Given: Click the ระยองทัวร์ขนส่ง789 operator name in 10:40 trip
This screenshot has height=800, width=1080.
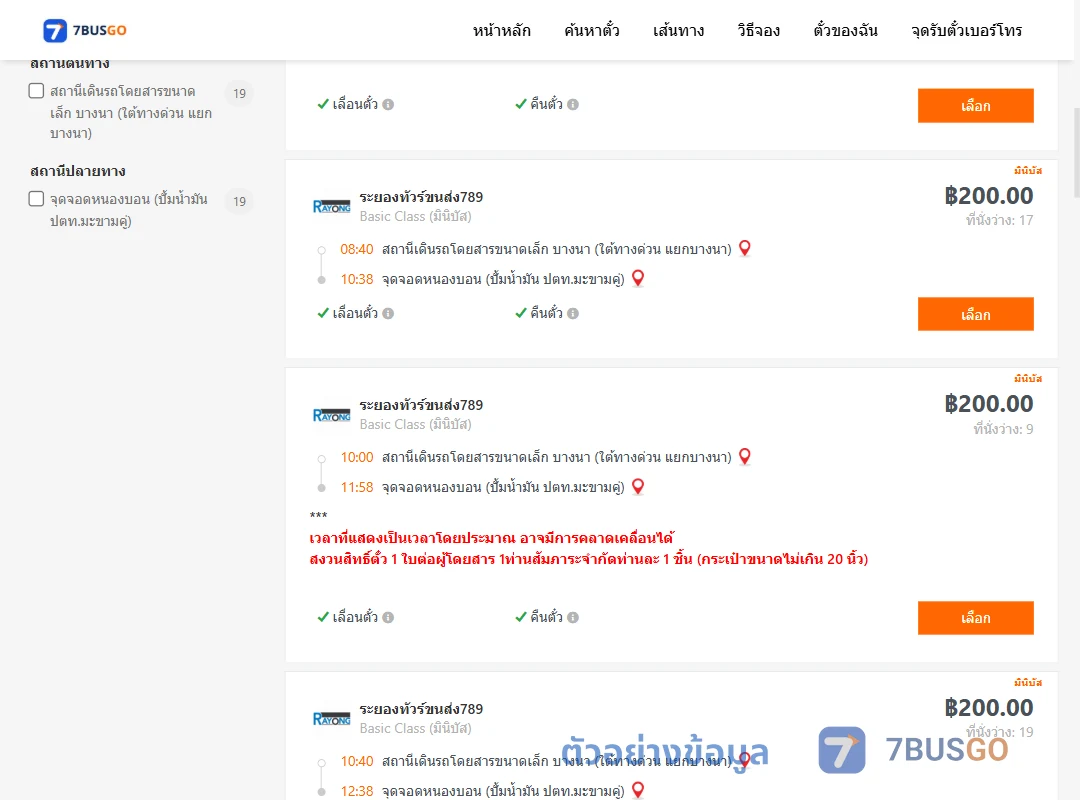Looking at the screenshot, I should pos(421,709).
